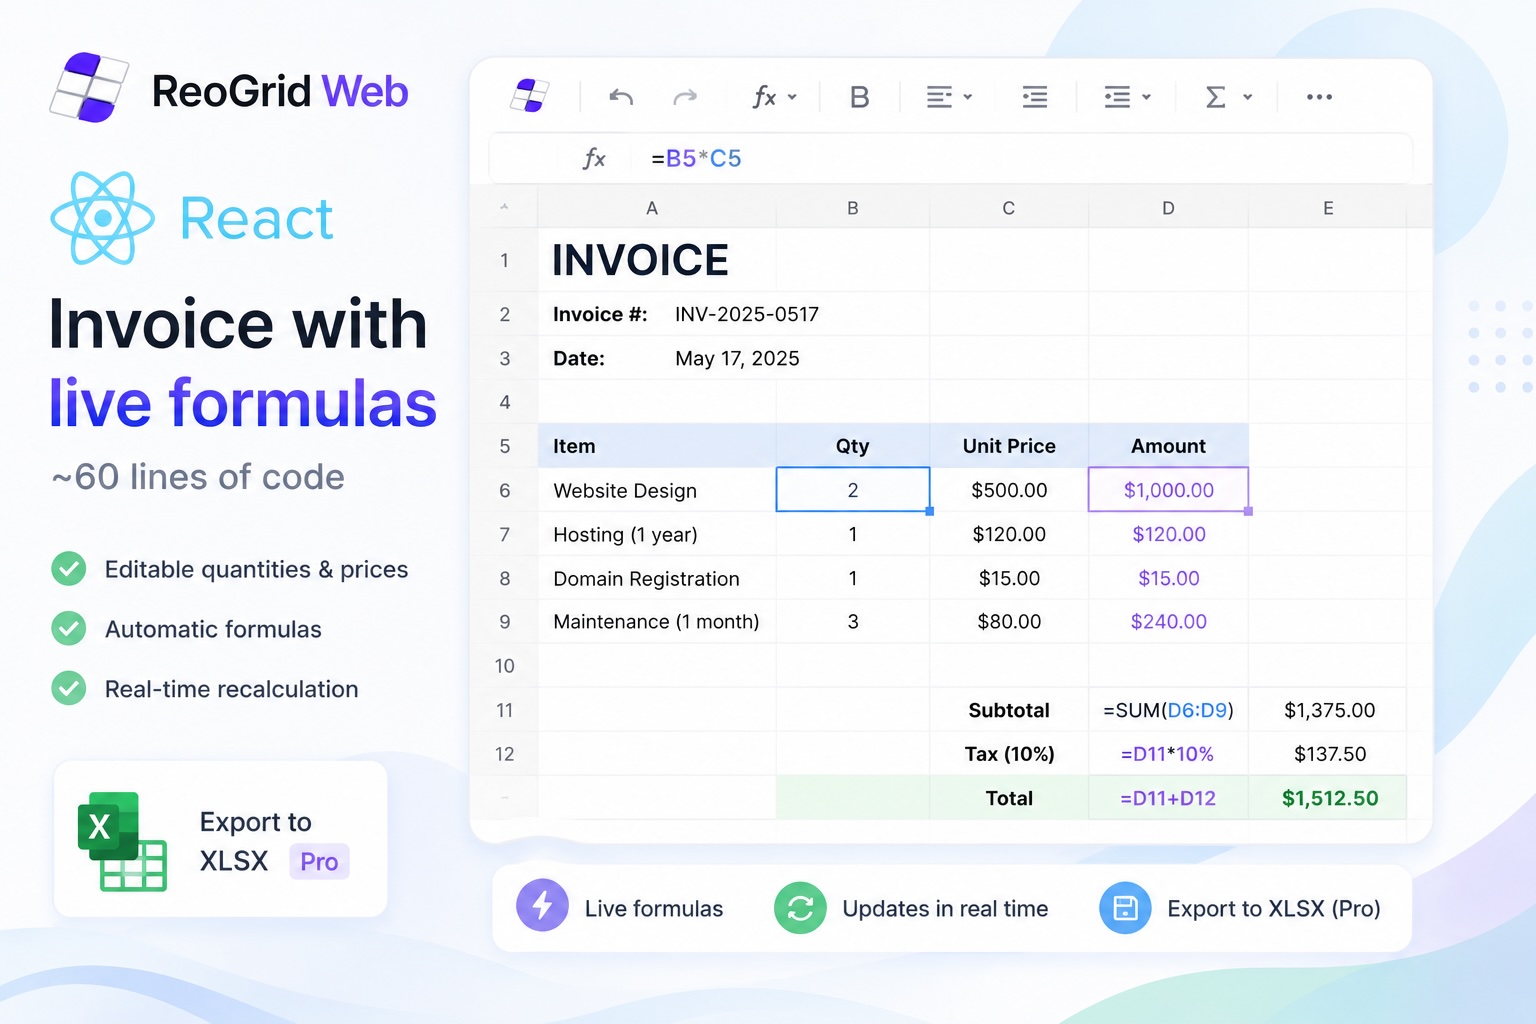Image resolution: width=1536 pixels, height=1024 pixels.
Task: Click the INV-2025-0517 invoice number
Action: click(747, 314)
